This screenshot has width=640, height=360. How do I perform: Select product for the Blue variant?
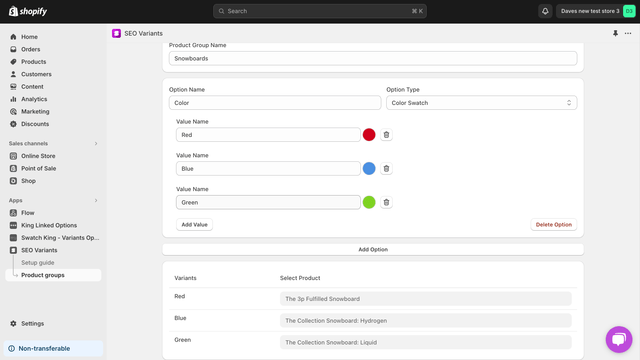coord(426,320)
